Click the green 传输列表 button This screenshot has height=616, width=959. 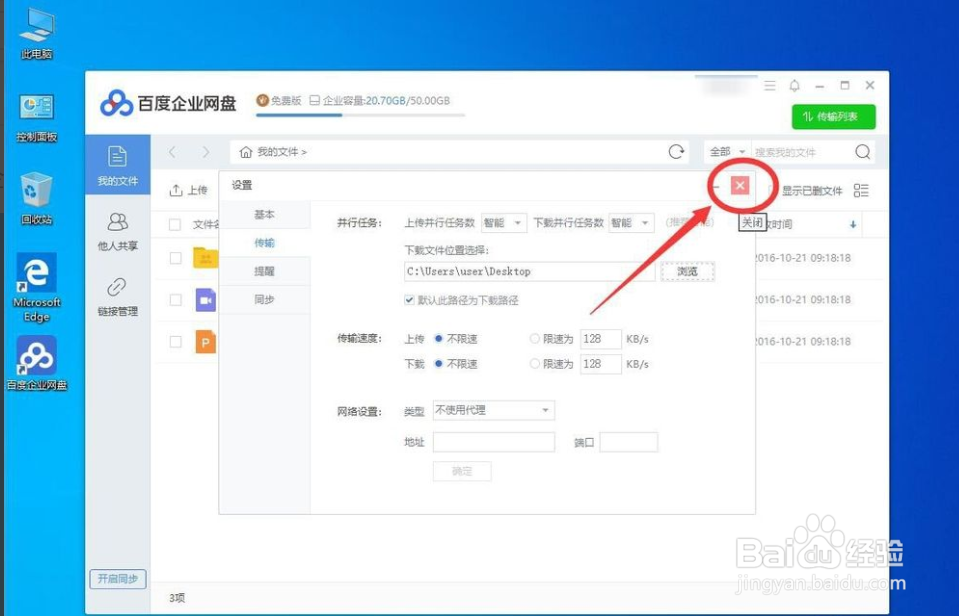tap(833, 116)
